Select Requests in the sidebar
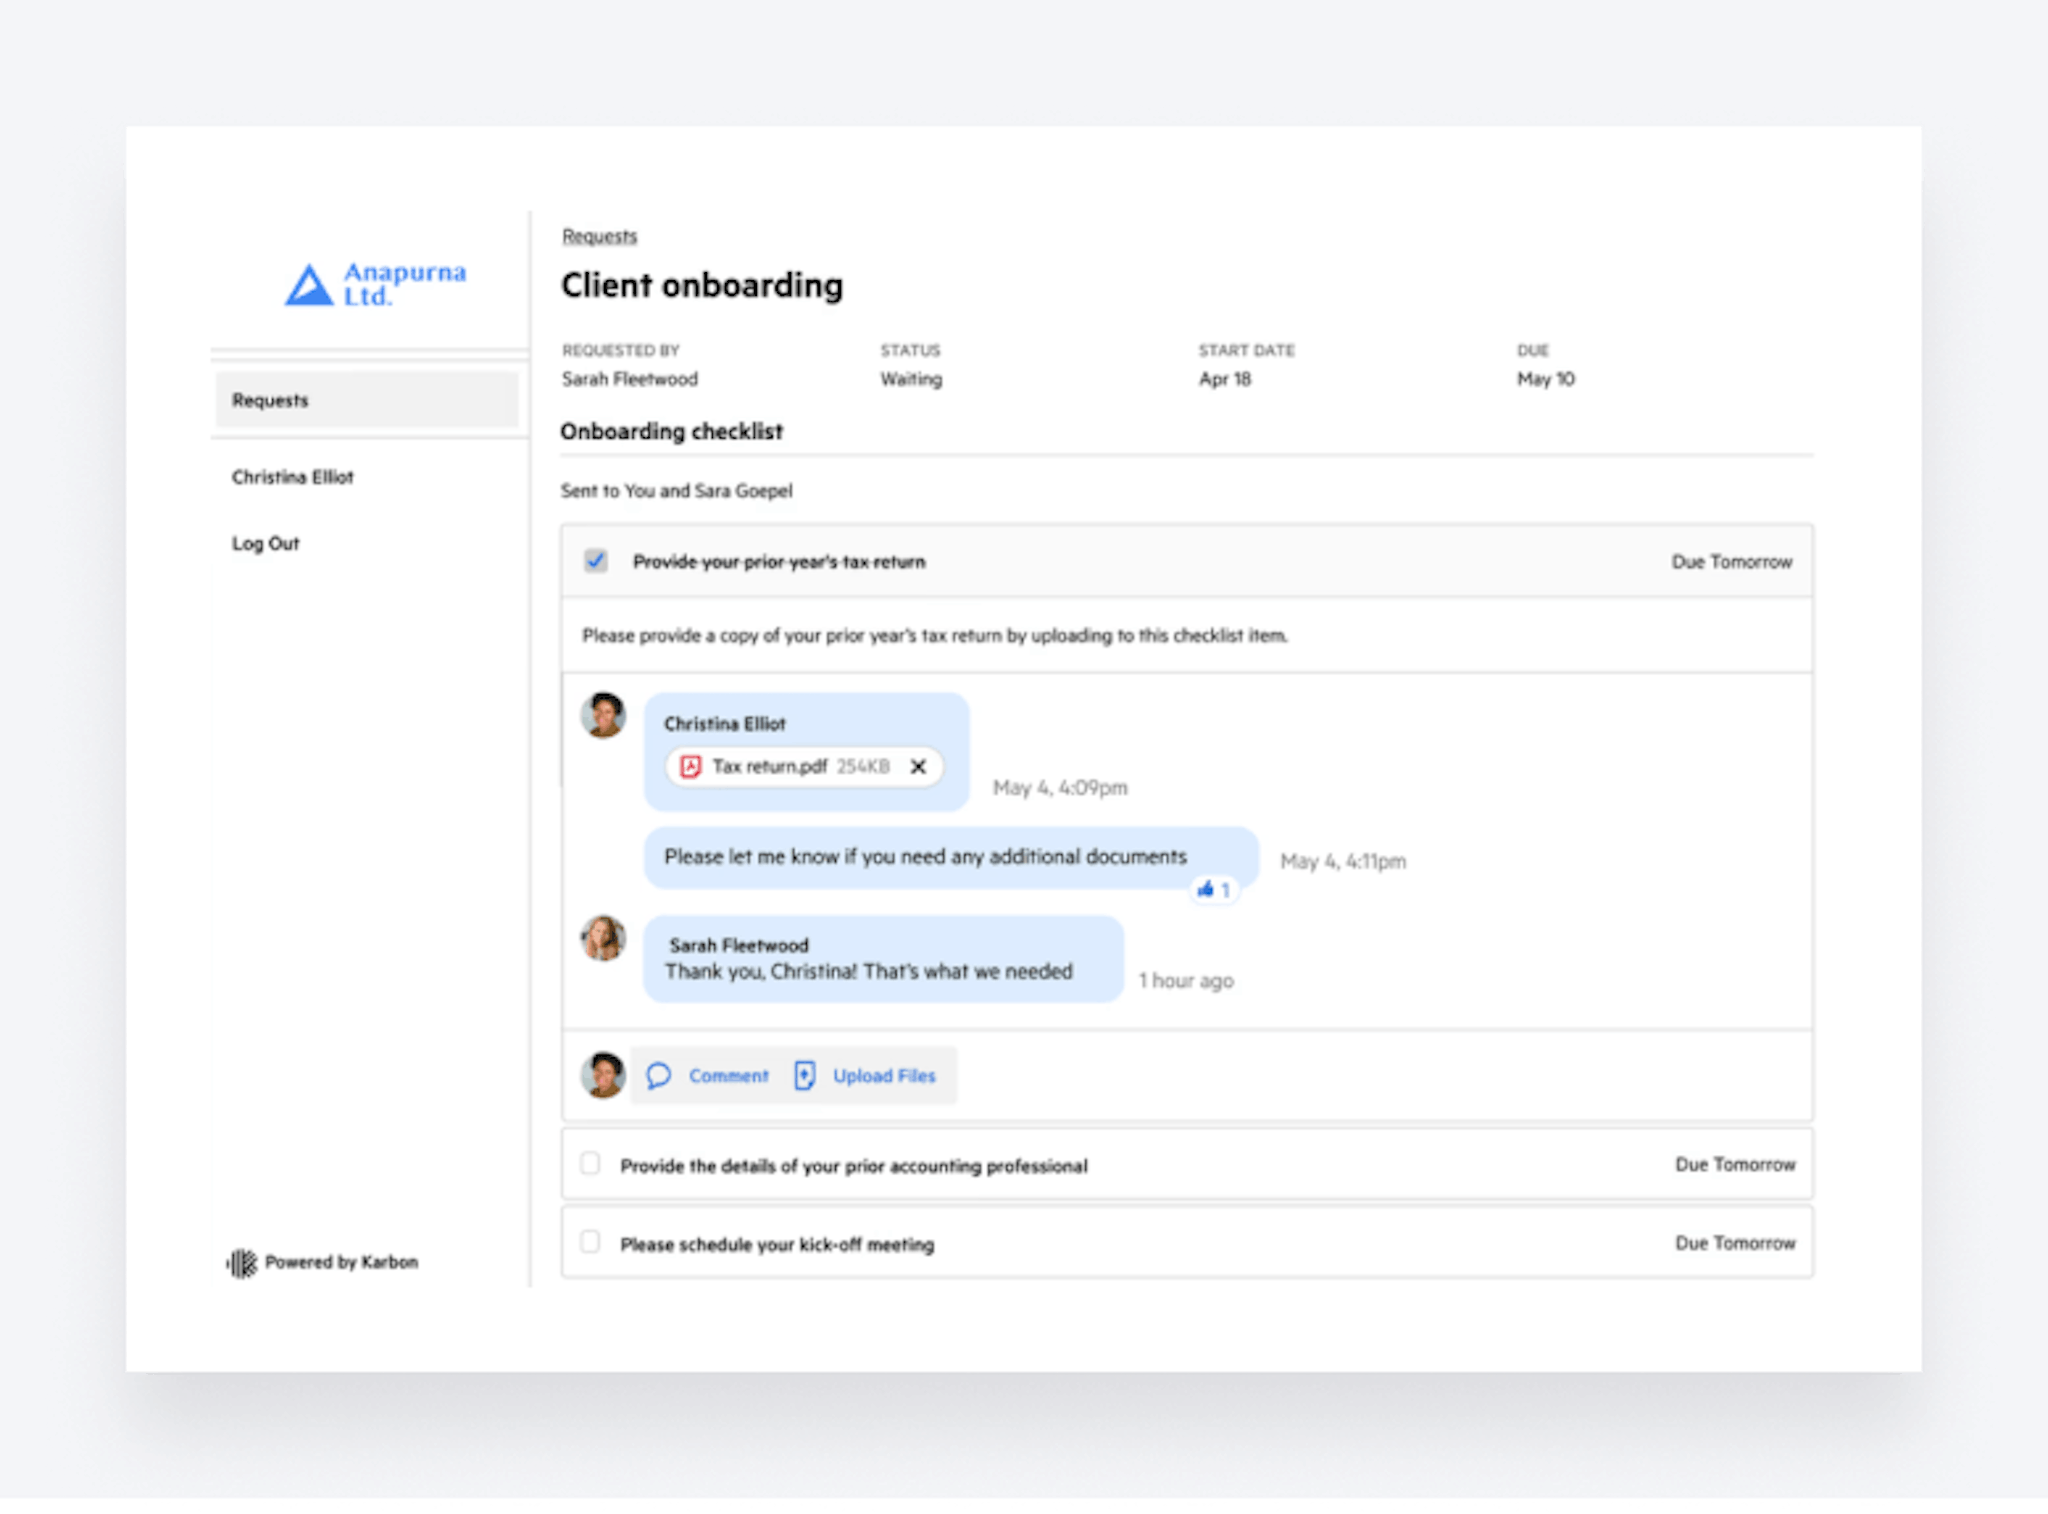 tap(270, 400)
